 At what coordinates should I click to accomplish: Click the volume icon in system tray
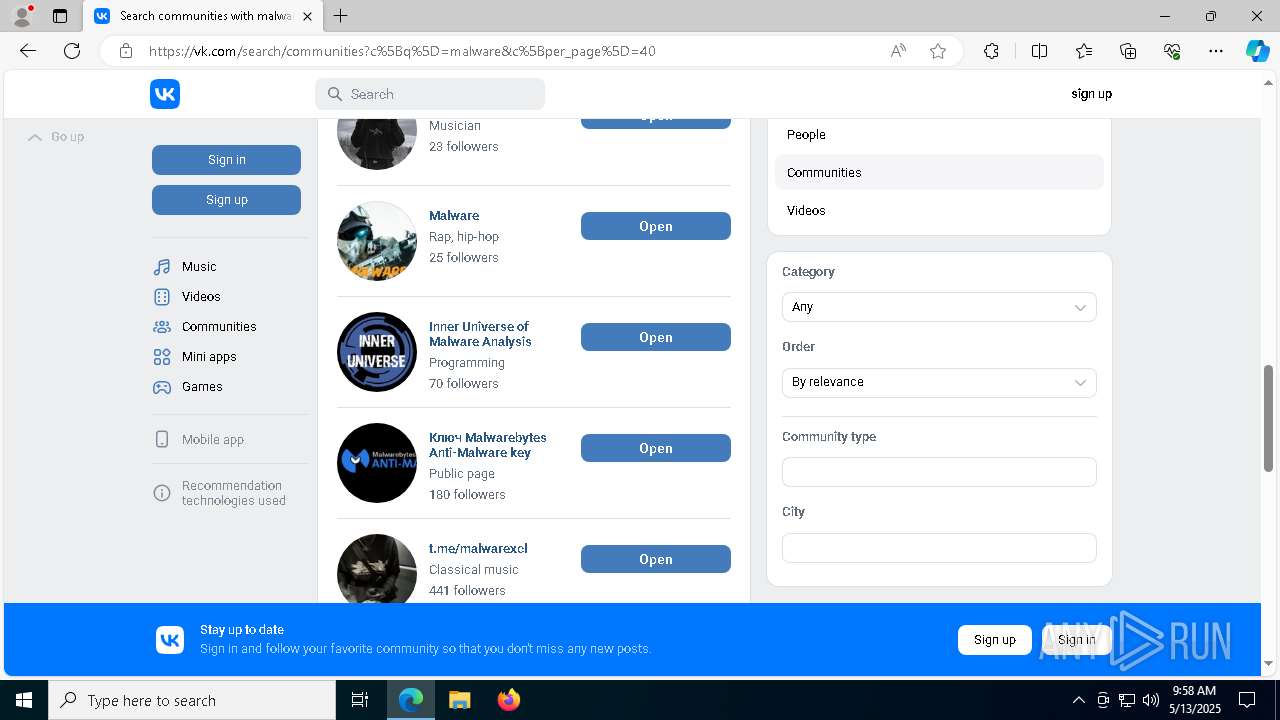(1150, 700)
